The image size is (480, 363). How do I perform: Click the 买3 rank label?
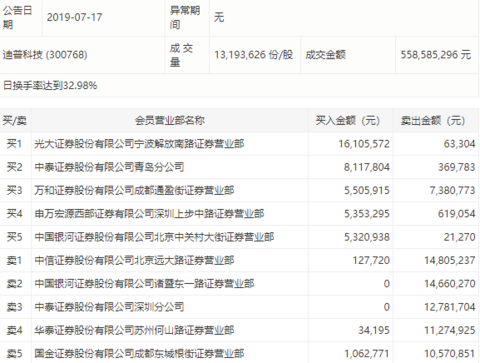(x=14, y=190)
